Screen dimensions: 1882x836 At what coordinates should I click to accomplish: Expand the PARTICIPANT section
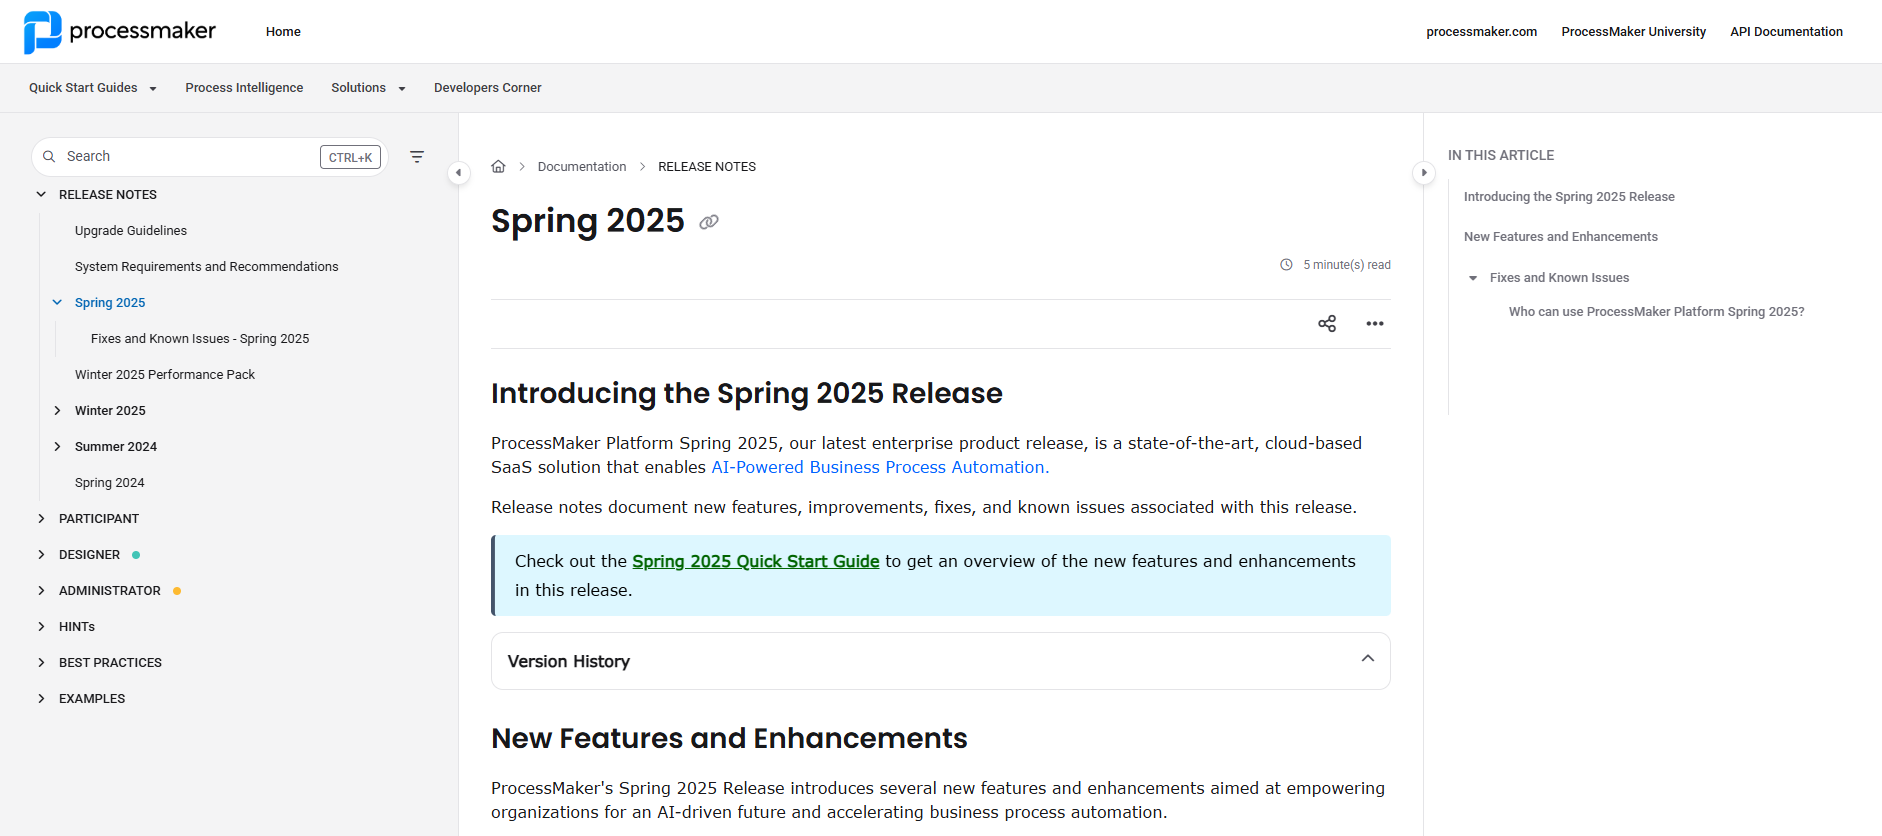click(41, 519)
